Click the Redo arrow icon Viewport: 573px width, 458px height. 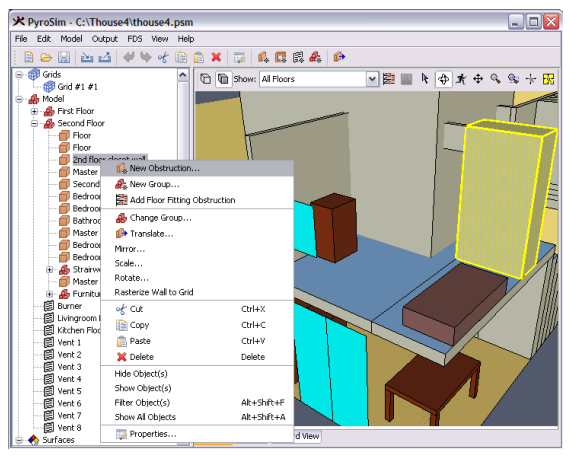tap(146, 57)
